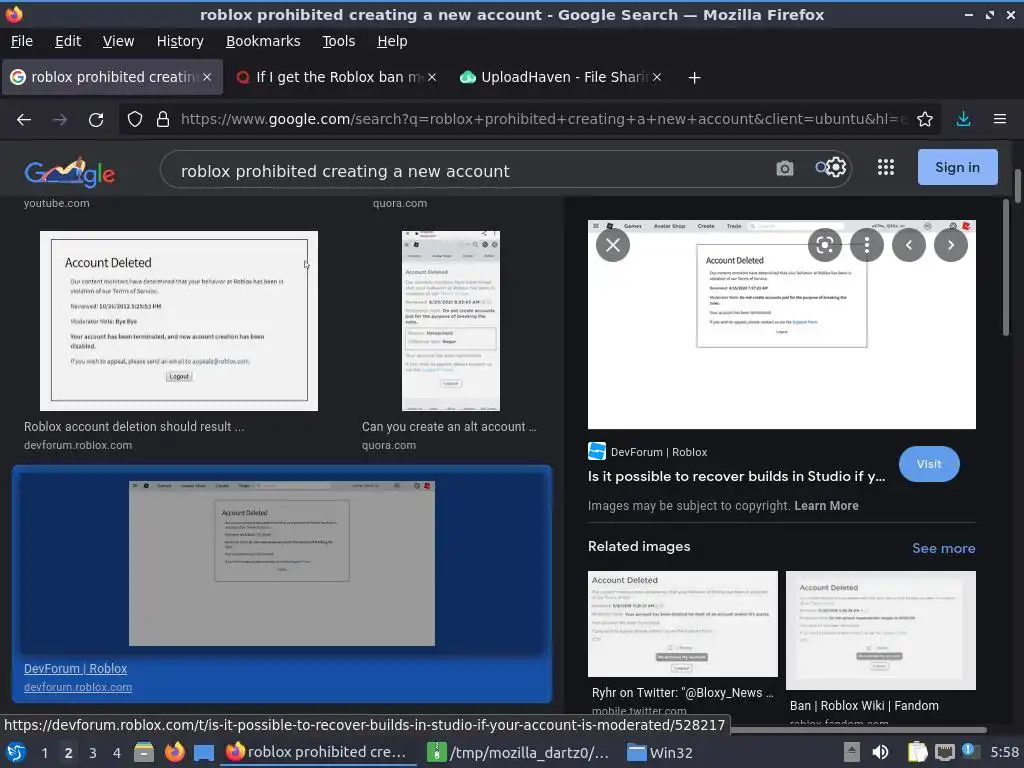Open the DevForum | Roblox link in selected result
Screen dimensions: 1024x768
[76, 669]
